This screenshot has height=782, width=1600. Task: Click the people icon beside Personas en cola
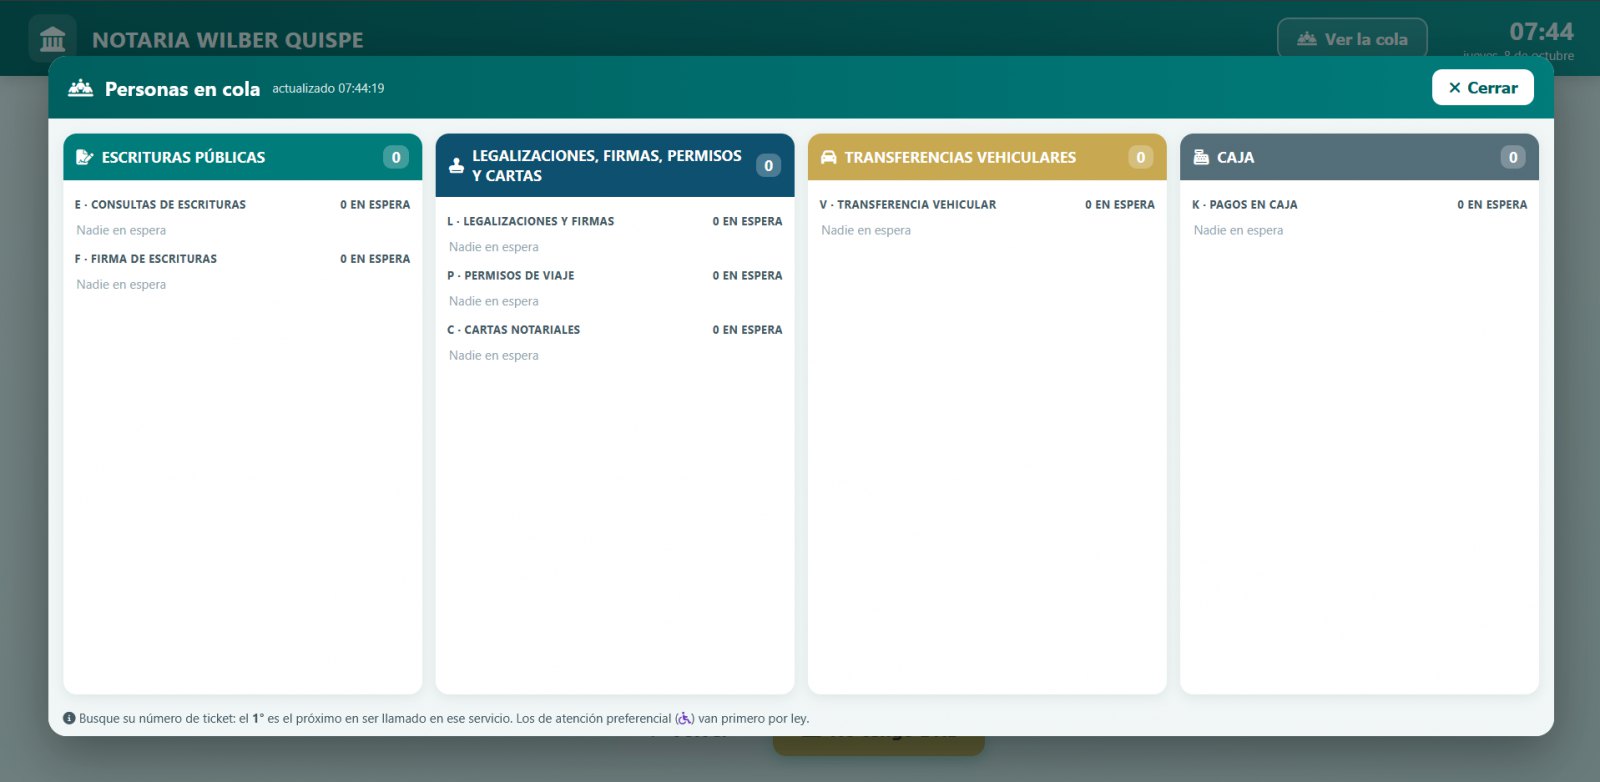tap(81, 88)
